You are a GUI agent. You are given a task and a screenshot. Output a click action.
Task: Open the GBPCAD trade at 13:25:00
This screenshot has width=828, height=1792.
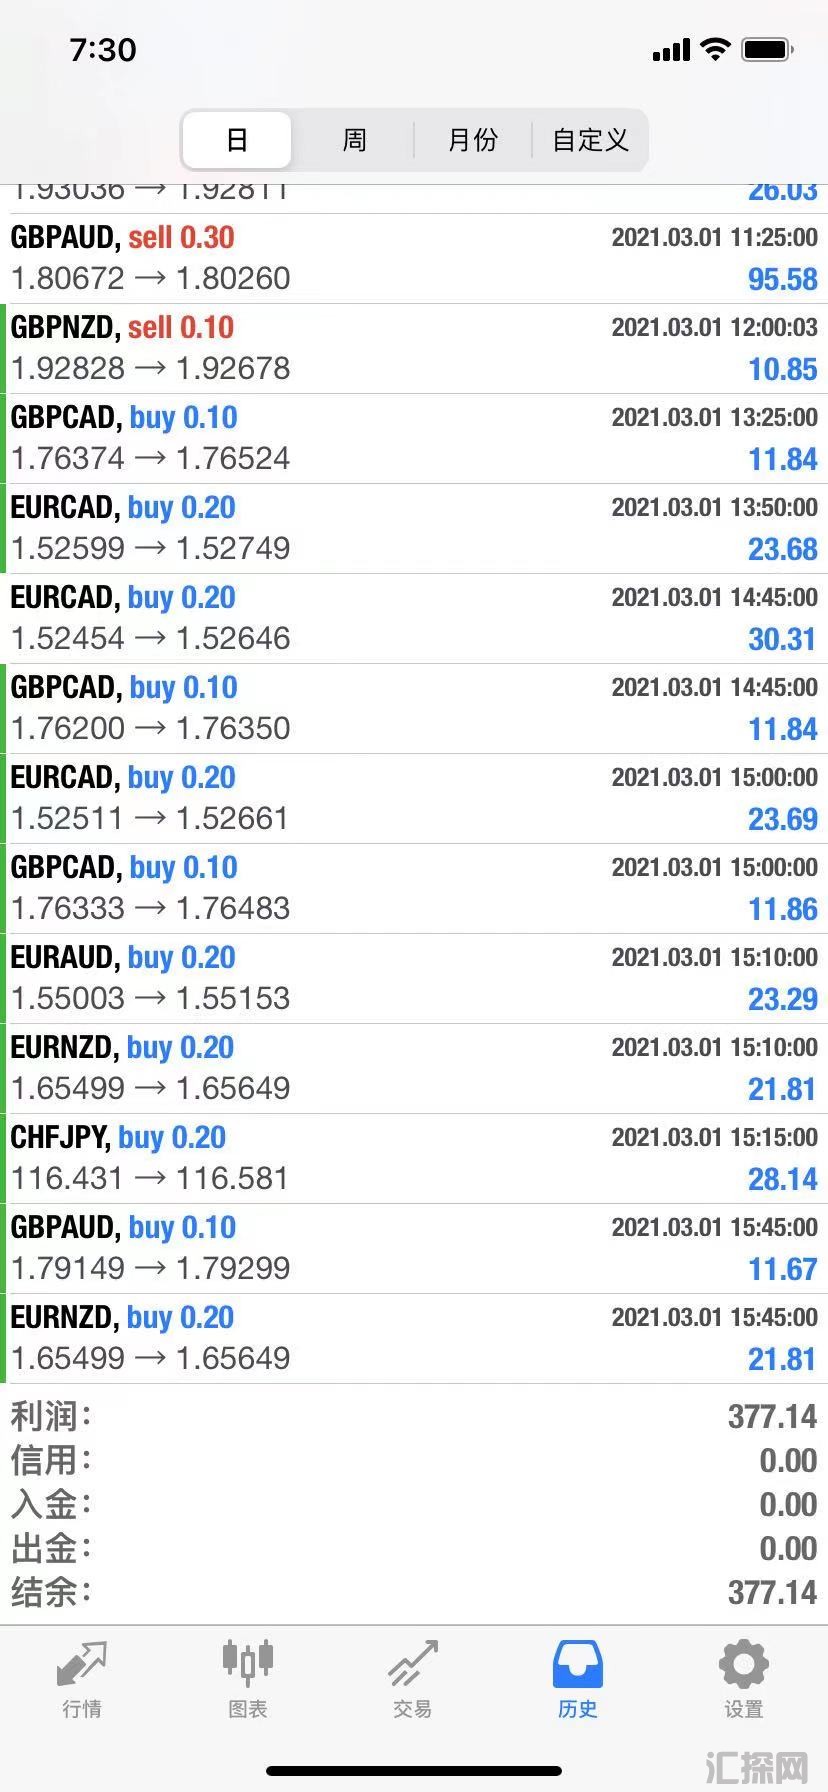point(414,439)
